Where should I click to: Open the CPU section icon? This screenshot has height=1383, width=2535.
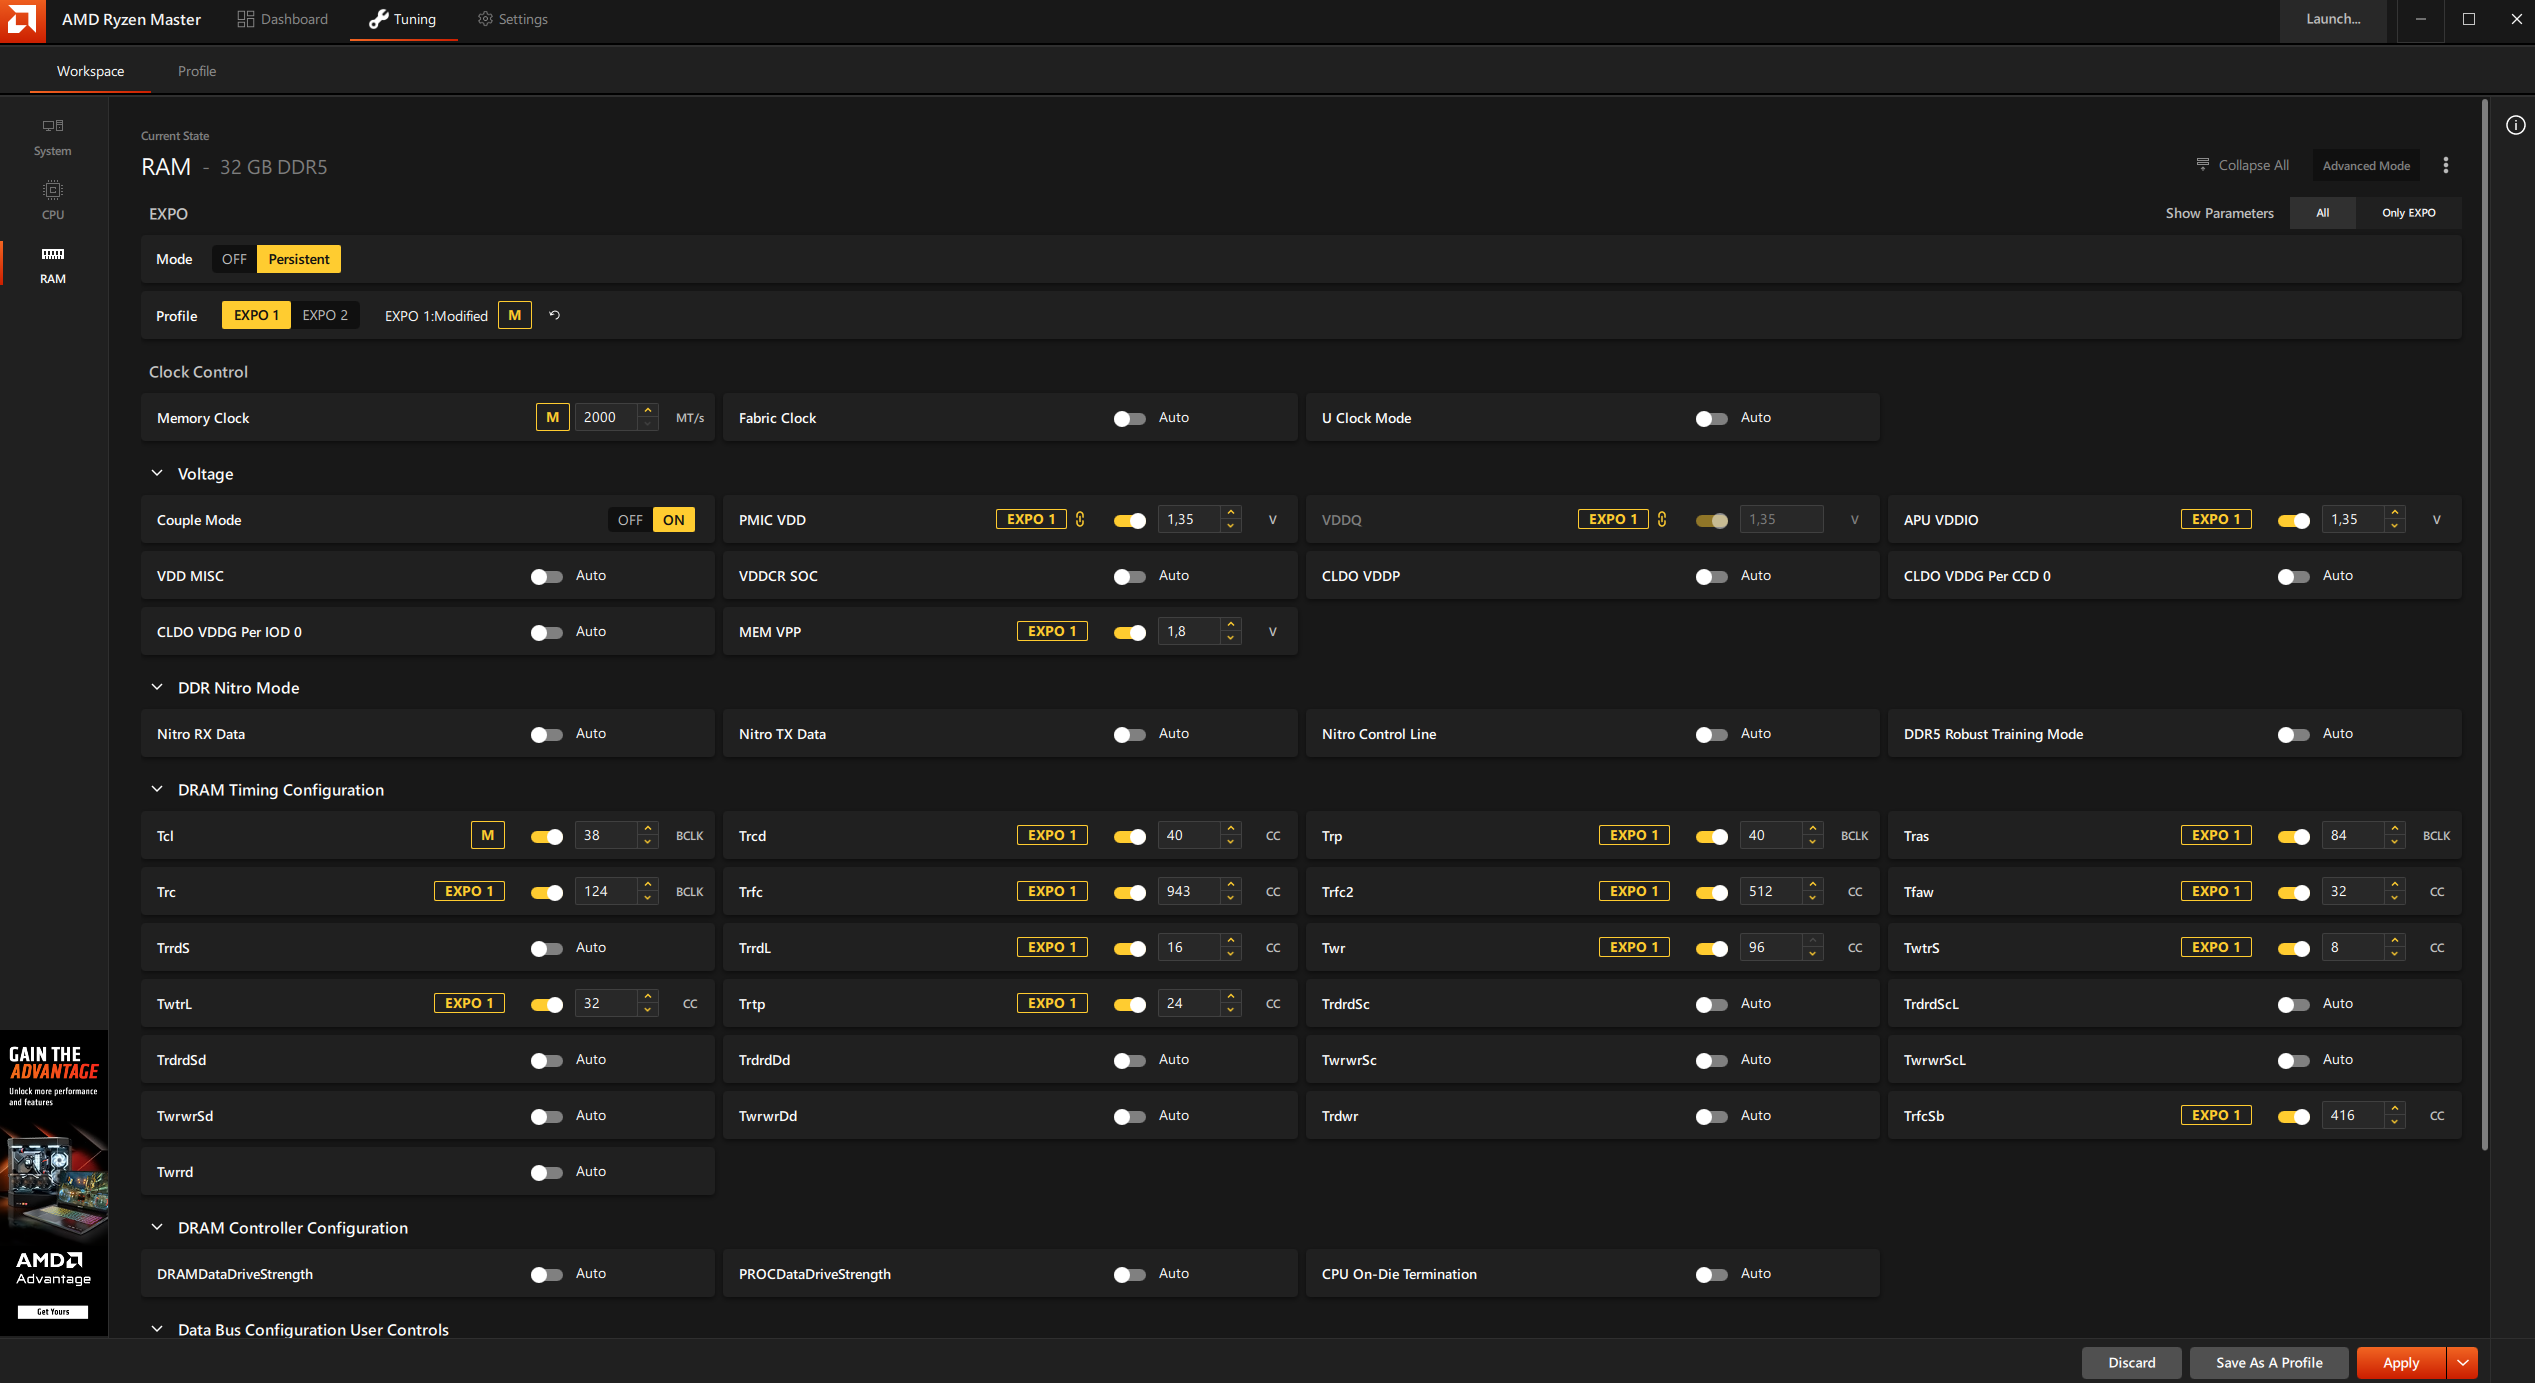click(x=52, y=199)
